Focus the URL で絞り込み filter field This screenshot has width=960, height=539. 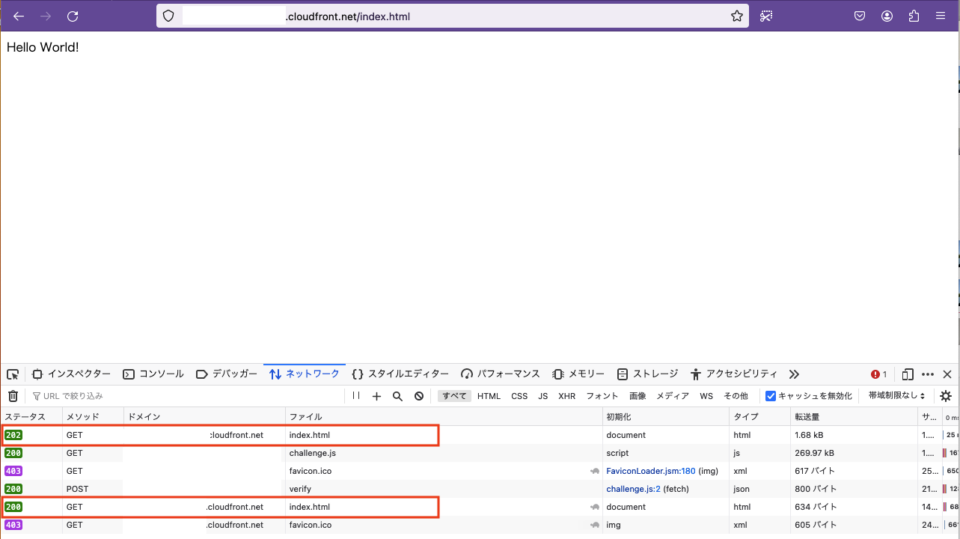[187, 396]
